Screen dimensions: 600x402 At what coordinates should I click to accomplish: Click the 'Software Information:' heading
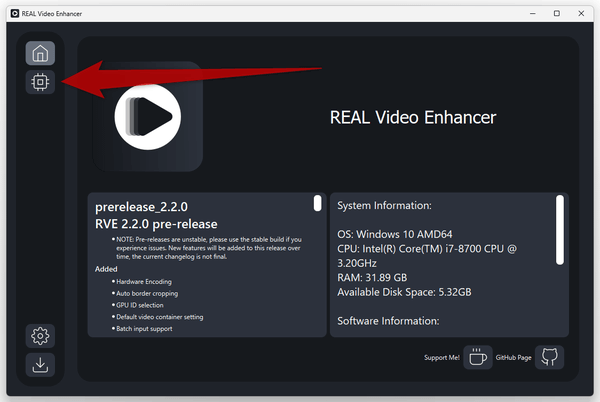click(x=388, y=321)
